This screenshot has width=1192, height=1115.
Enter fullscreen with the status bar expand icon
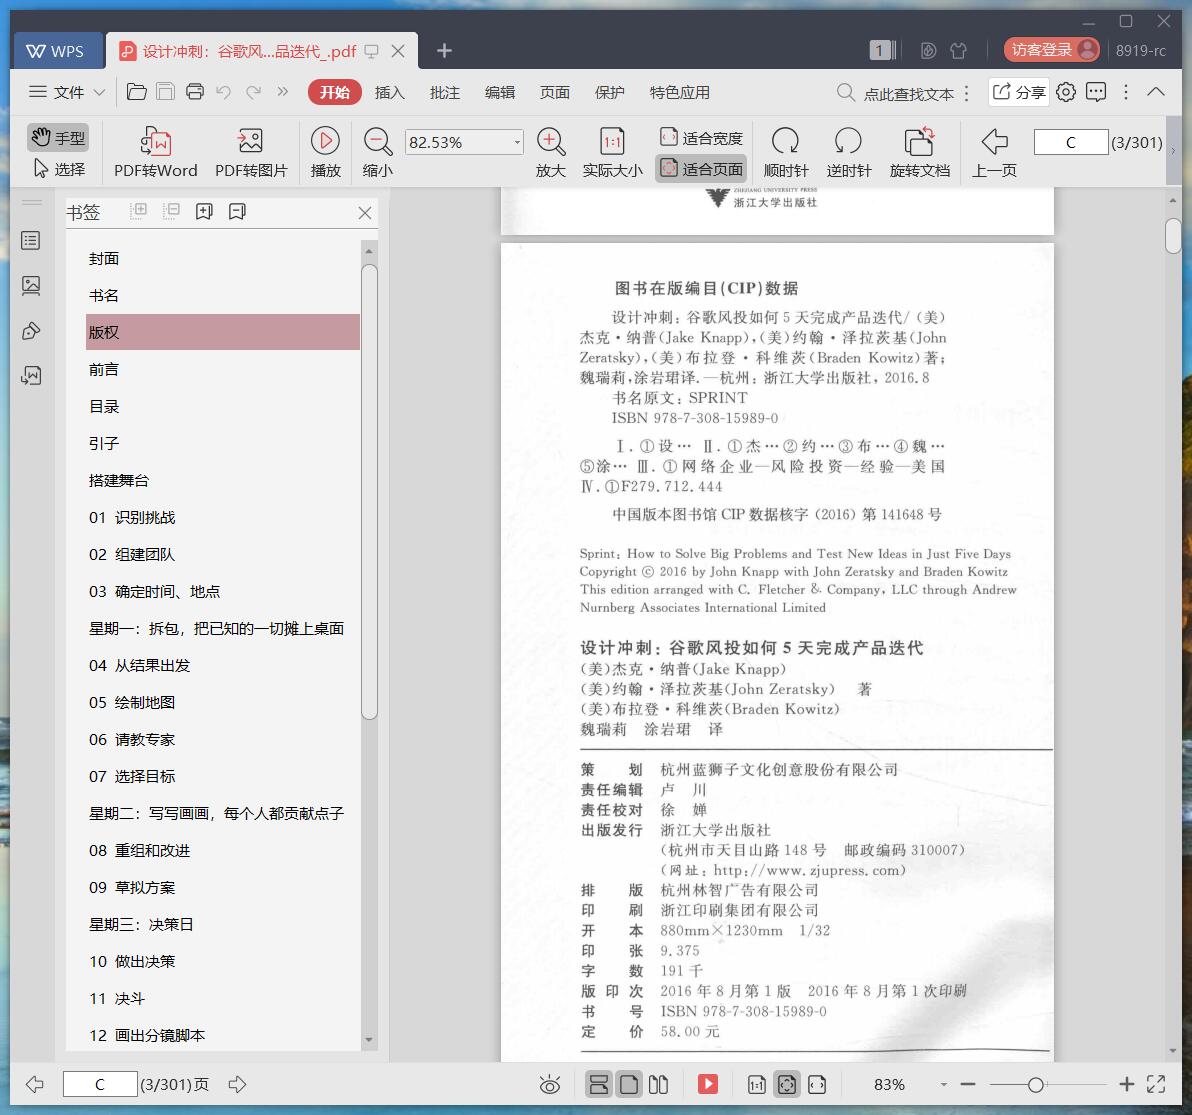[x=1156, y=1084]
